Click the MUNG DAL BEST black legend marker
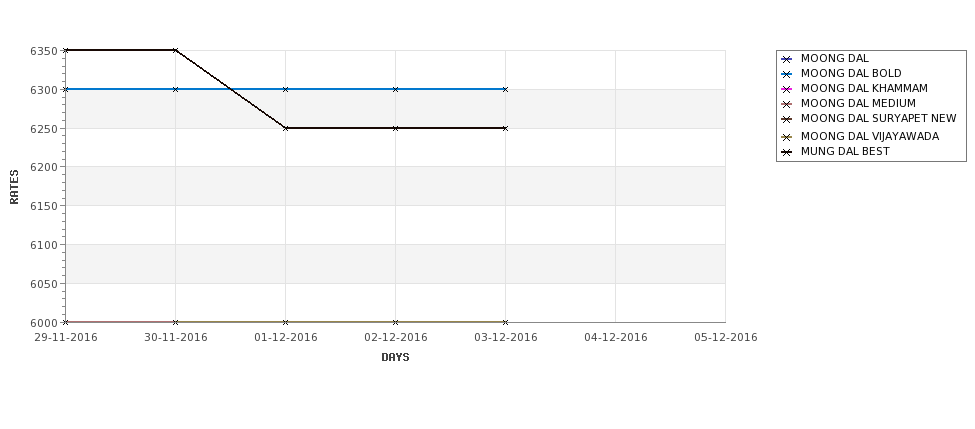 point(787,152)
